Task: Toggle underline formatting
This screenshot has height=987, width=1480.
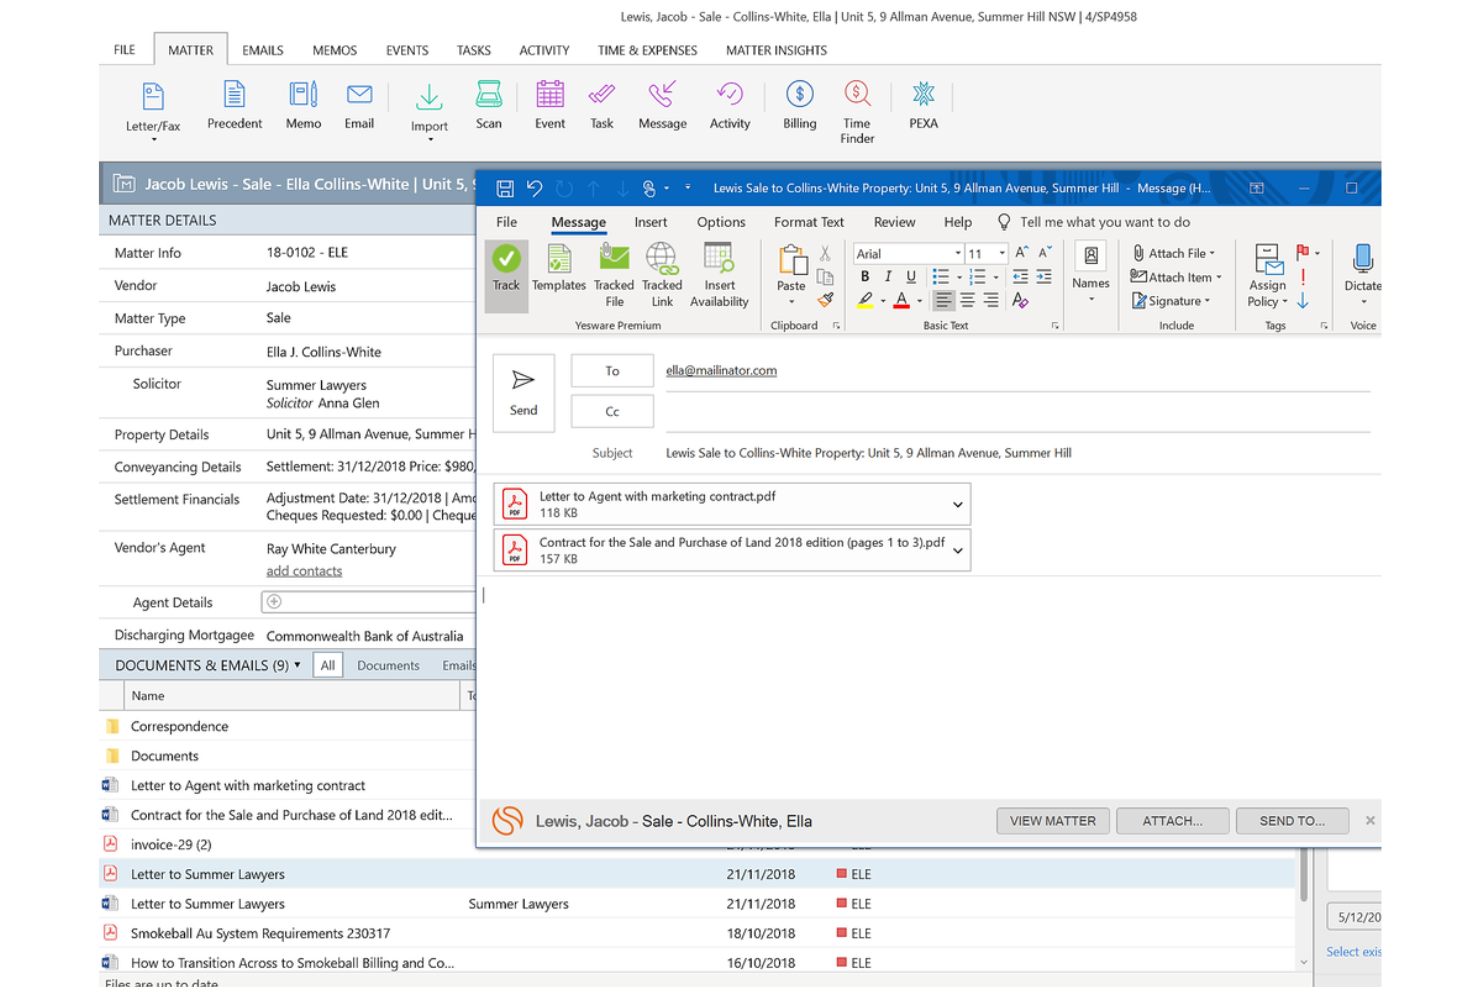Action: pyautogui.click(x=911, y=277)
